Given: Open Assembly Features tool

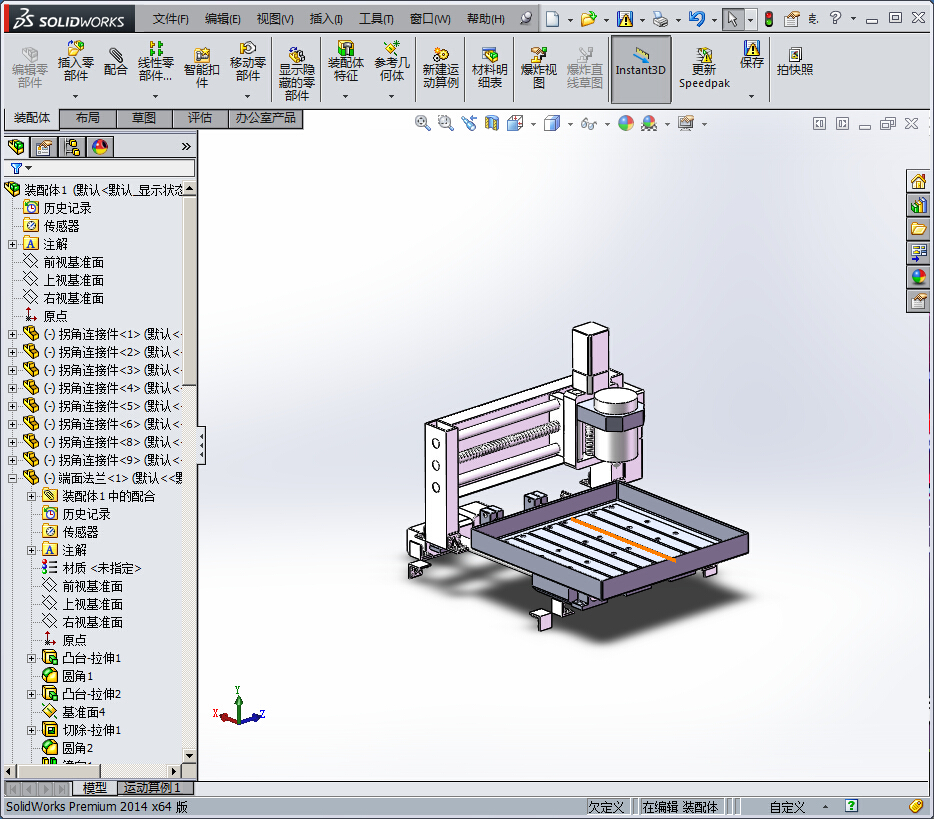Looking at the screenshot, I should tap(345, 61).
